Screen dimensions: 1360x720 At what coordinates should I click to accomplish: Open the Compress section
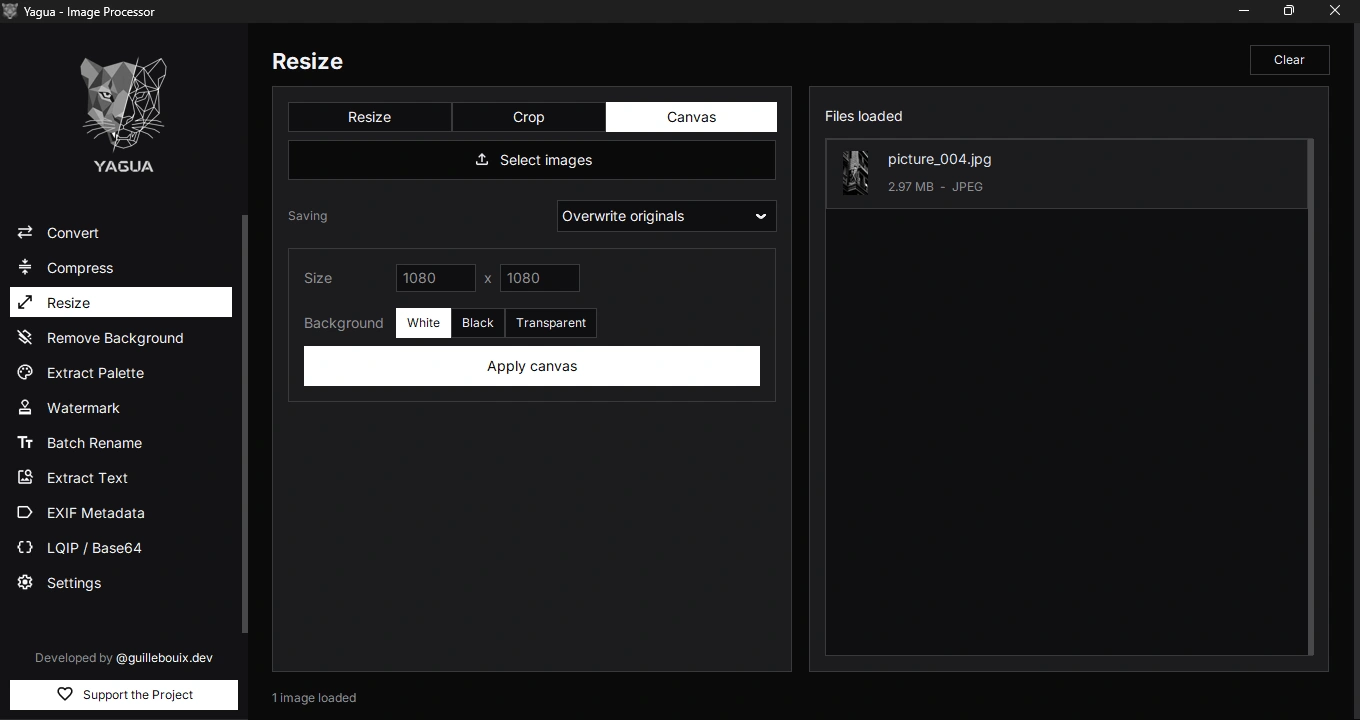coord(121,267)
